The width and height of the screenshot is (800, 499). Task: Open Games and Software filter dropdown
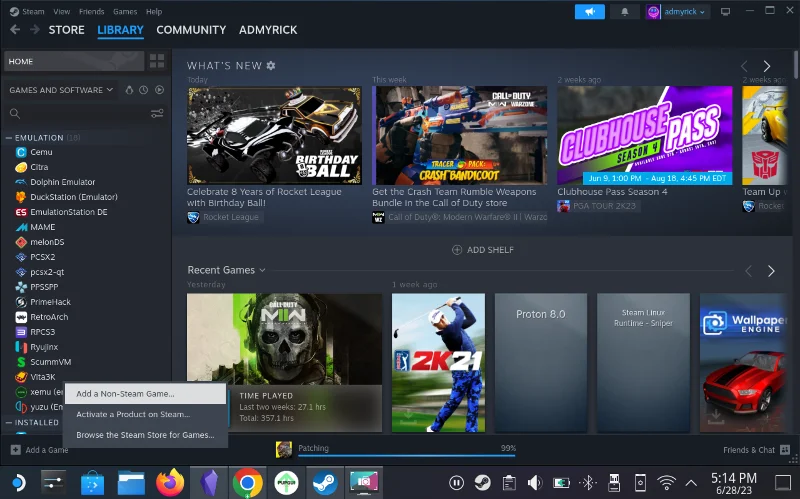tap(61, 90)
